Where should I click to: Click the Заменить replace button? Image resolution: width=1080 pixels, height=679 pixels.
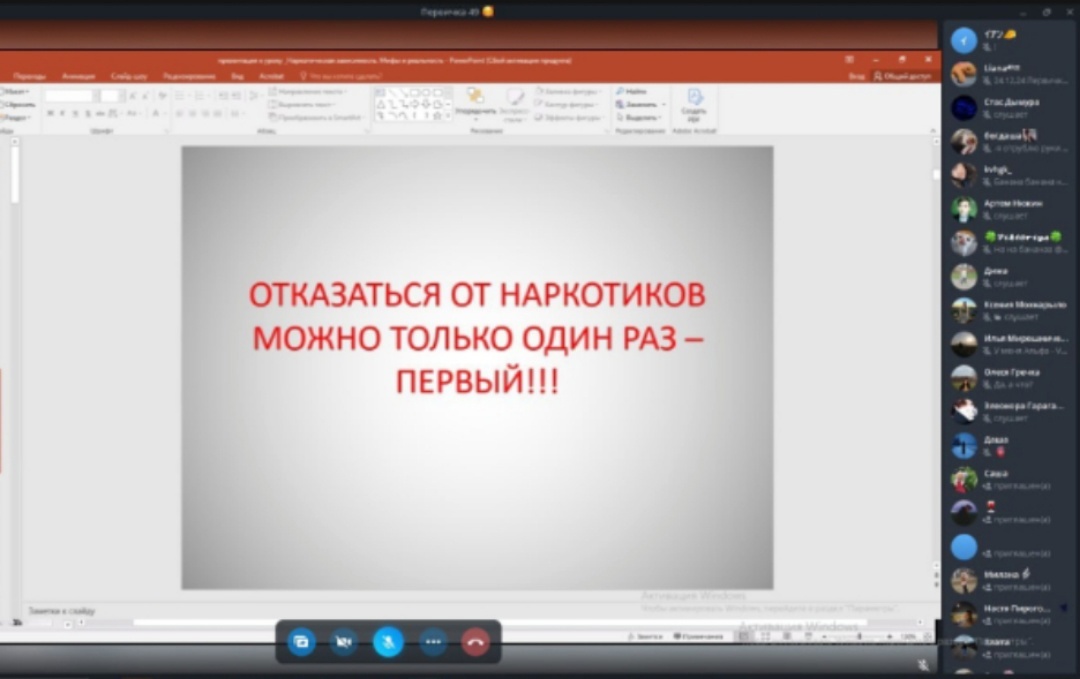pyautogui.click(x=640, y=104)
